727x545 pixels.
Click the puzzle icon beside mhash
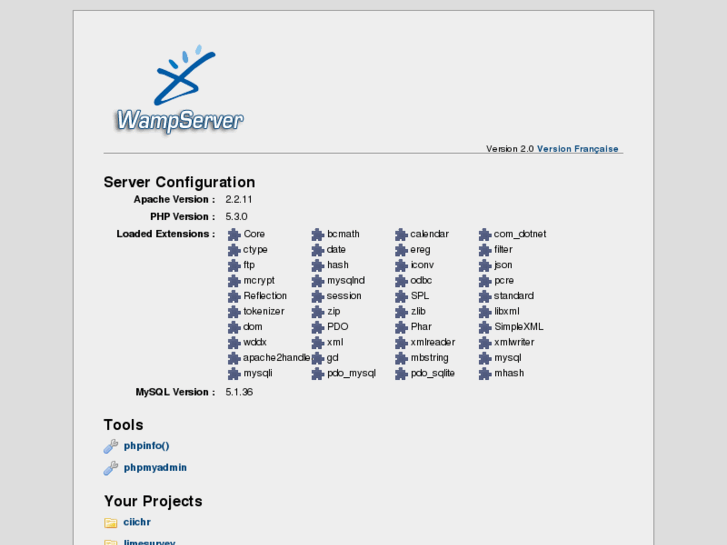pos(485,373)
